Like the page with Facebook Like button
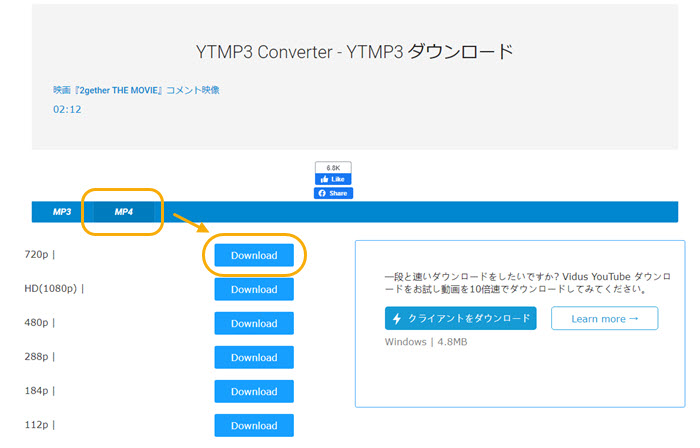The width and height of the screenshot is (700, 448). pyautogui.click(x=333, y=179)
